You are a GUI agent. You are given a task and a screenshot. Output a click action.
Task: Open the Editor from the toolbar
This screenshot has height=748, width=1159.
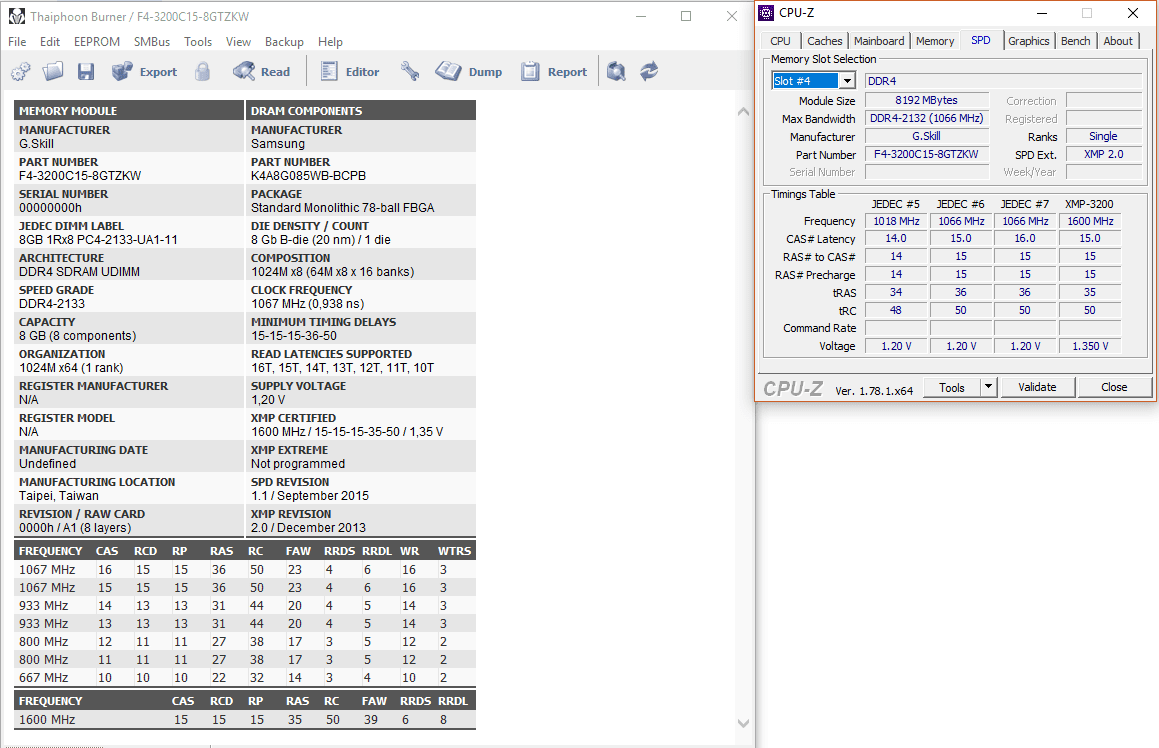click(350, 72)
